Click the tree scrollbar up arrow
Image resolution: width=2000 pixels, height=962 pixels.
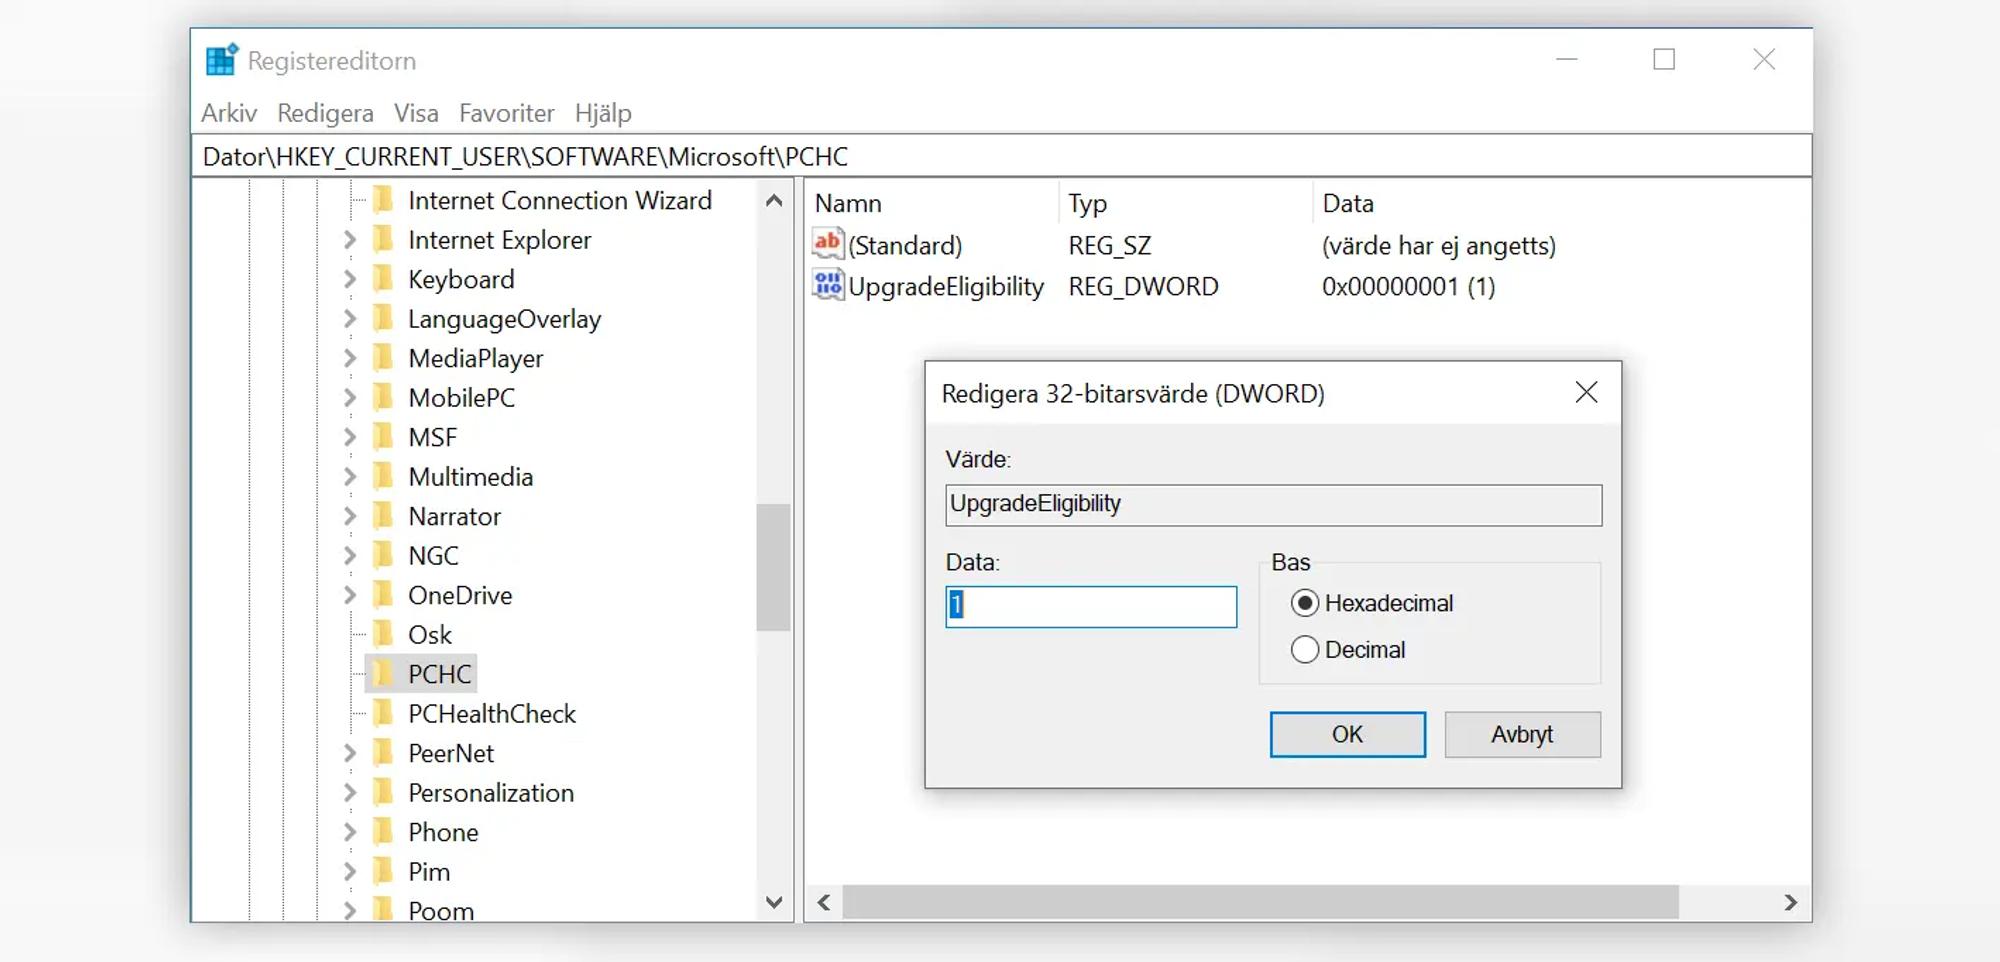pos(773,200)
